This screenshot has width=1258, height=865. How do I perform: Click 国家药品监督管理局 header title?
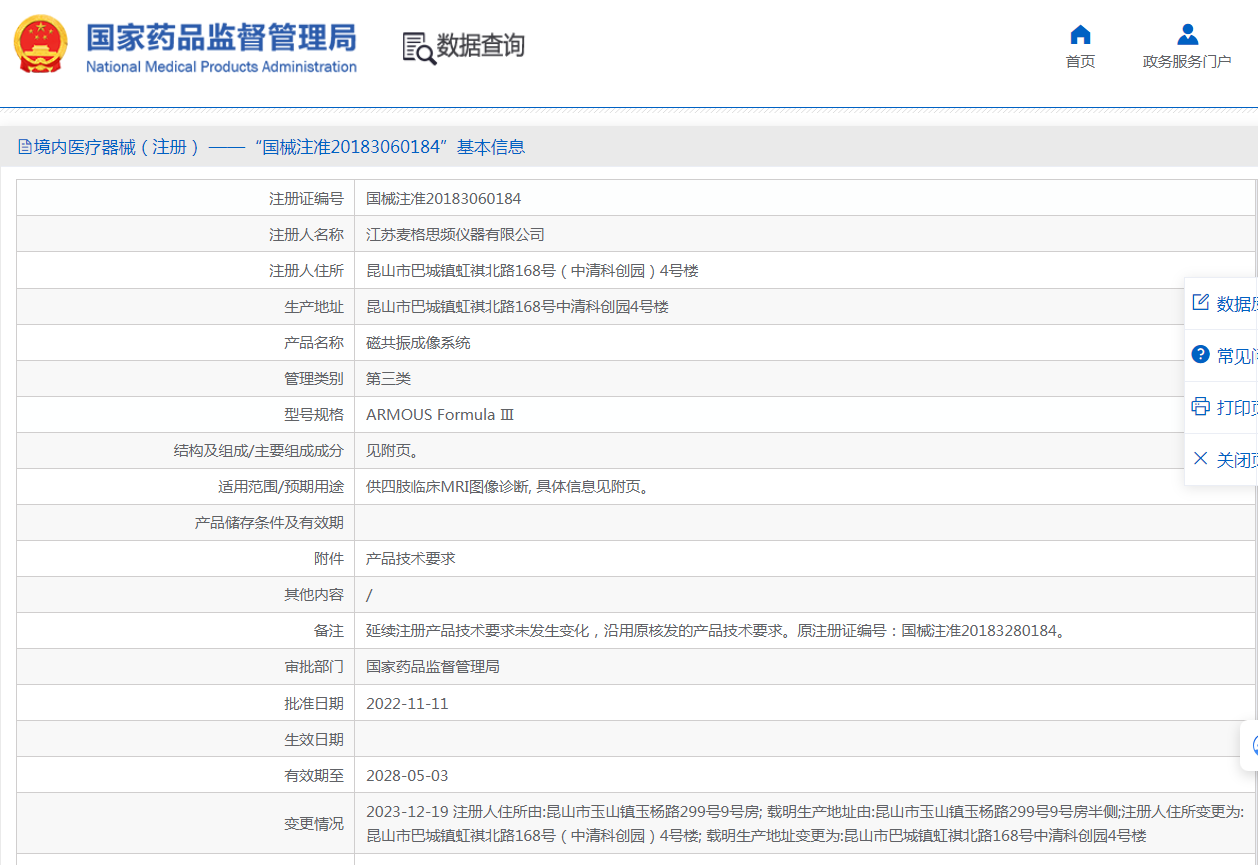click(221, 37)
